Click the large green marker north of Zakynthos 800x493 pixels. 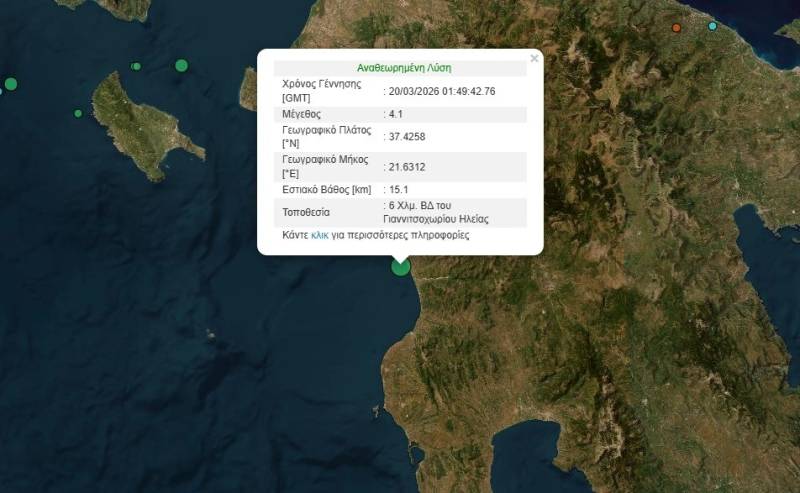tap(181, 66)
